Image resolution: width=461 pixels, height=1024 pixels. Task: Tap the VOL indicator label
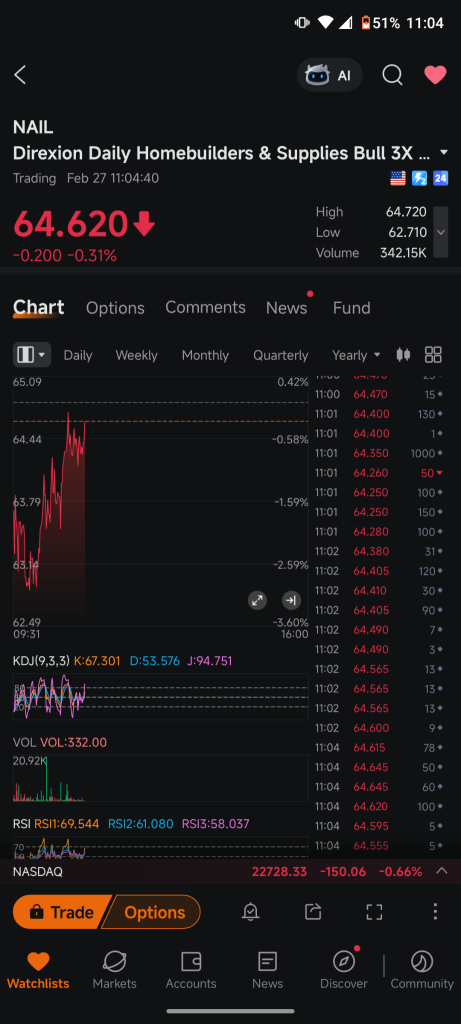[x=24, y=743]
